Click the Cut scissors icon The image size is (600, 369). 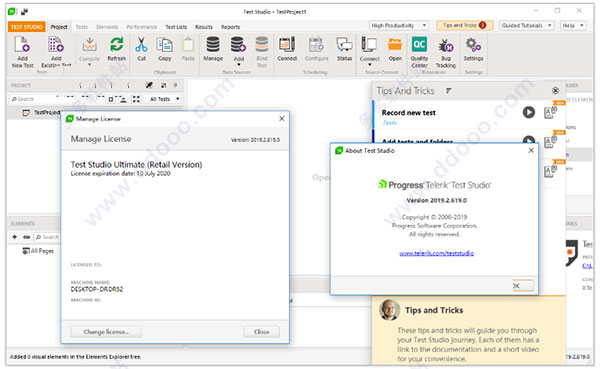(x=141, y=45)
